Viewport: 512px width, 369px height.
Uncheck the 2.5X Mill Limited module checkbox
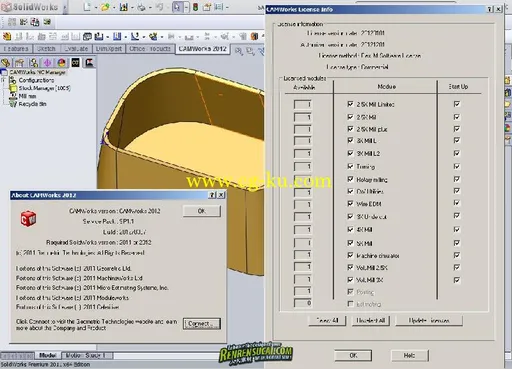[x=350, y=104]
